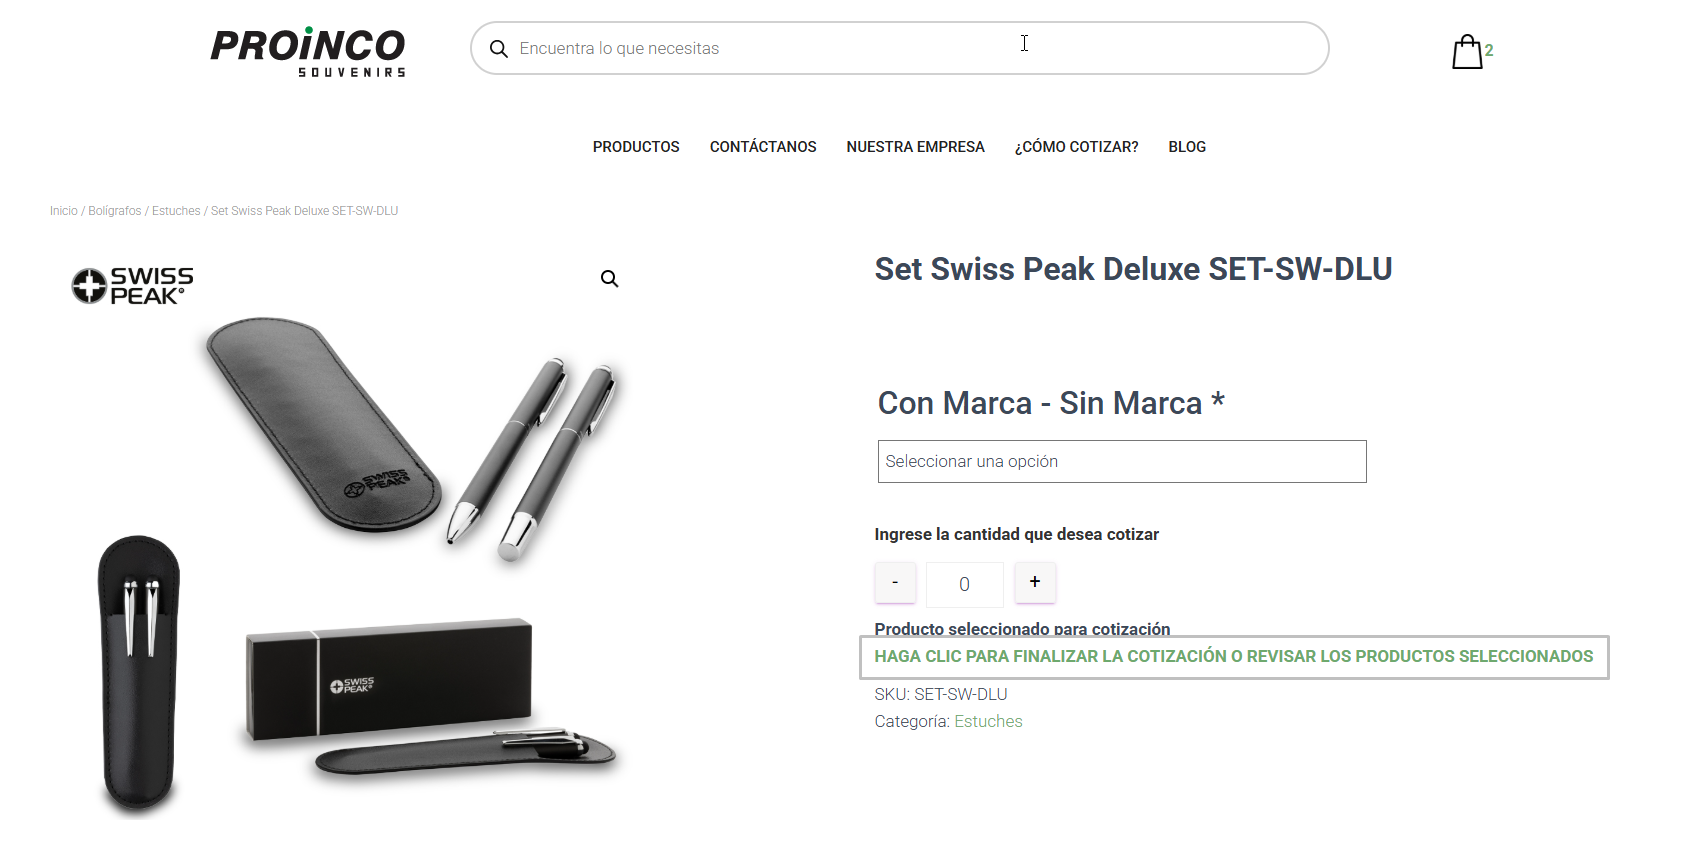Zoom product image with magnifier icon
Viewport: 1705px width, 847px height.
(609, 279)
